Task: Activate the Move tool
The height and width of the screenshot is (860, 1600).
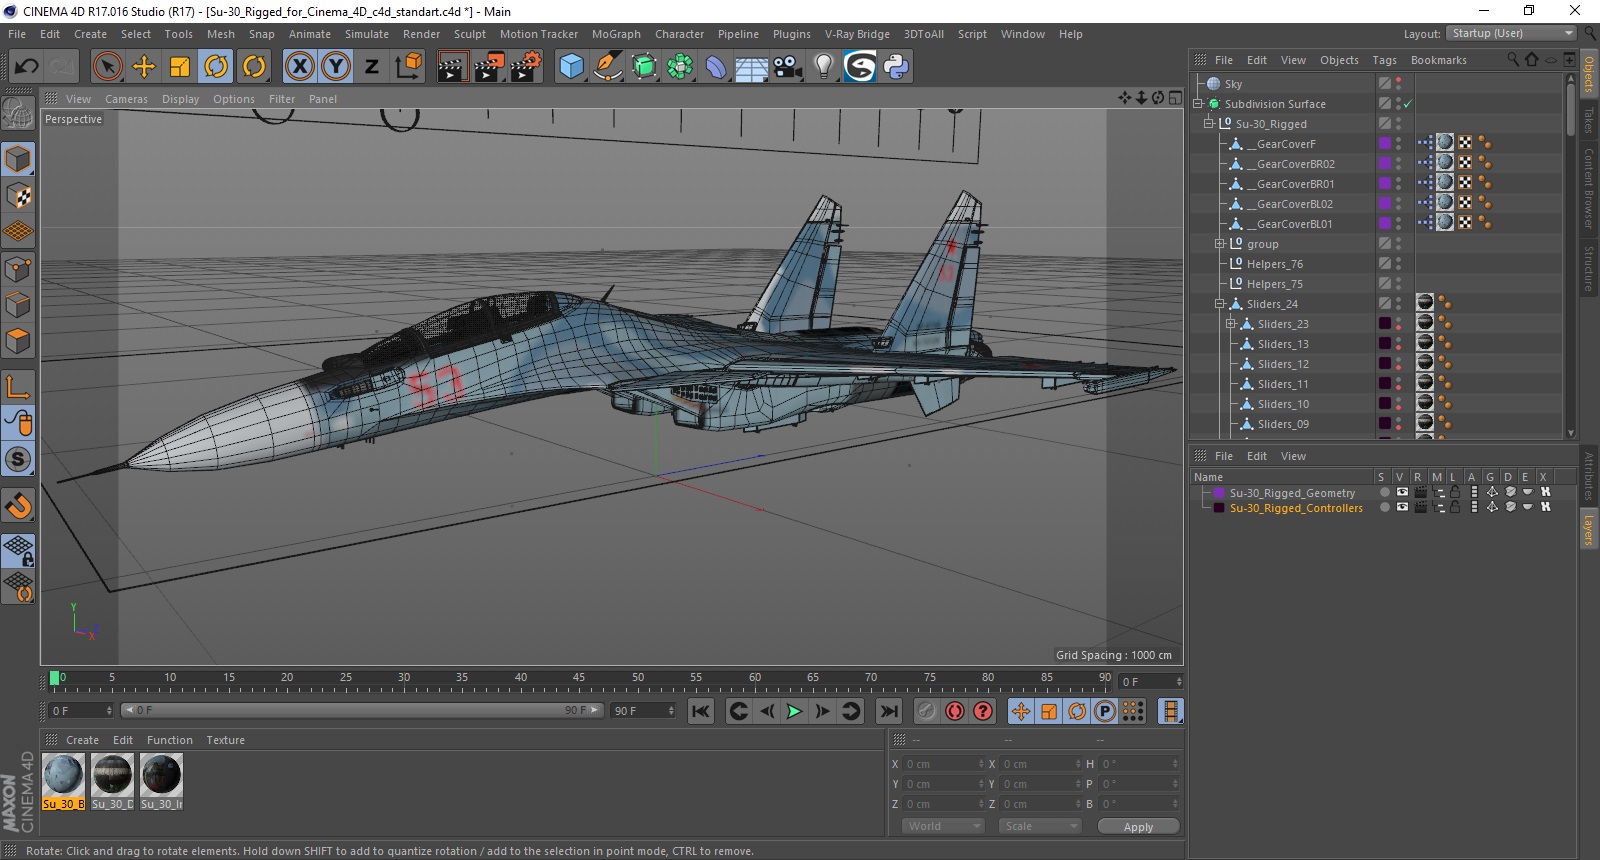Action: click(x=144, y=67)
